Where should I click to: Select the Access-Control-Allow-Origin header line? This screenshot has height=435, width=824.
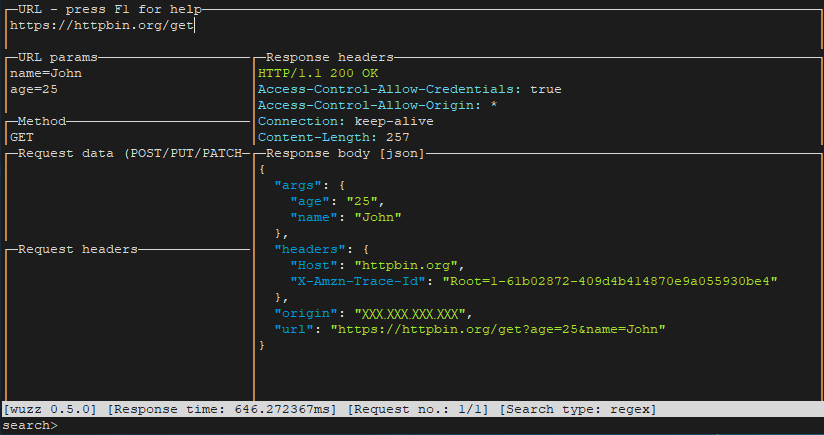tap(378, 105)
